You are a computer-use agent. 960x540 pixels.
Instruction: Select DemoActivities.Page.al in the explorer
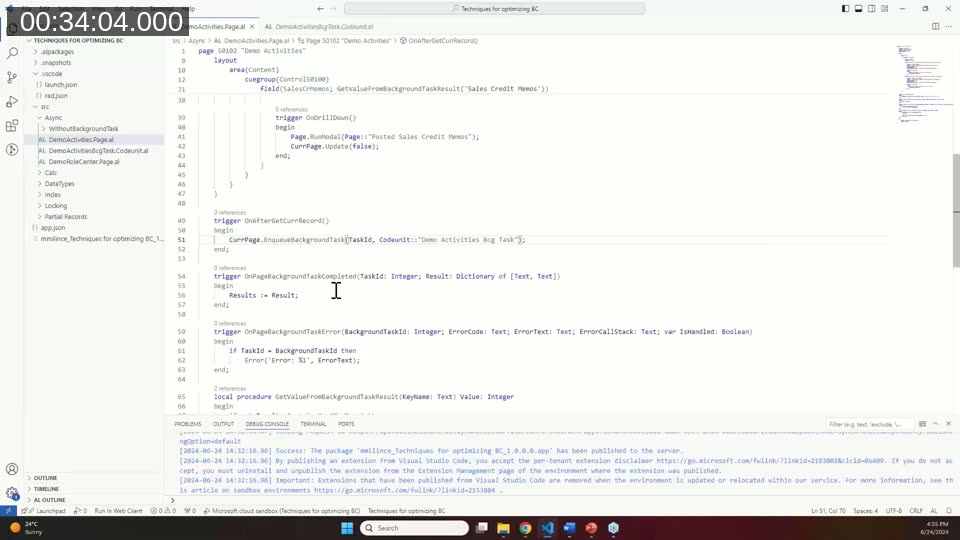click(81, 140)
